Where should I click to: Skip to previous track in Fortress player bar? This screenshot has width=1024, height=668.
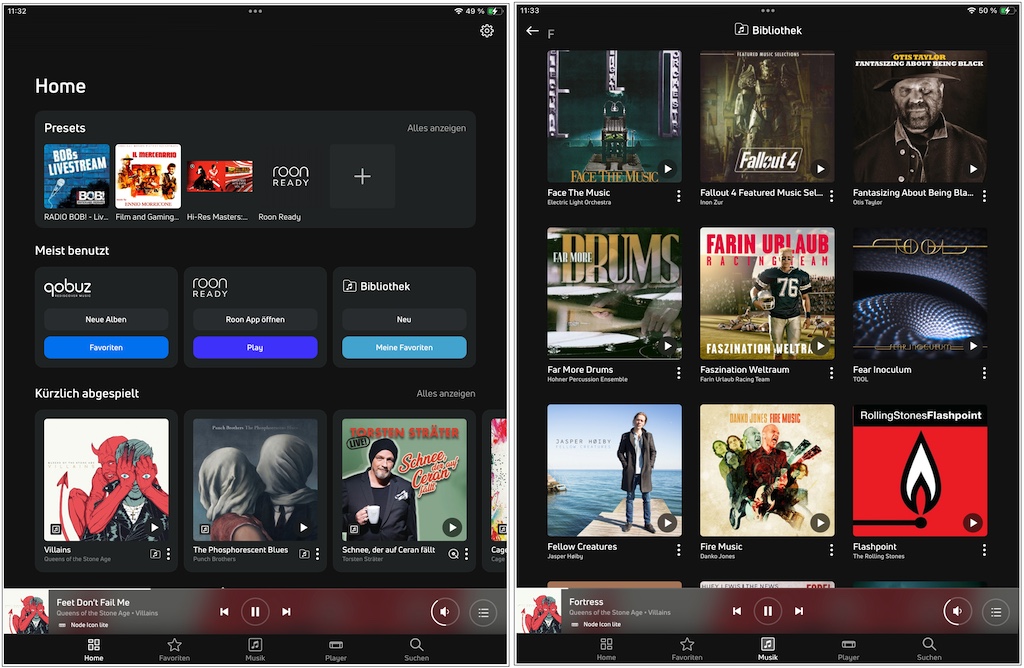[737, 611]
